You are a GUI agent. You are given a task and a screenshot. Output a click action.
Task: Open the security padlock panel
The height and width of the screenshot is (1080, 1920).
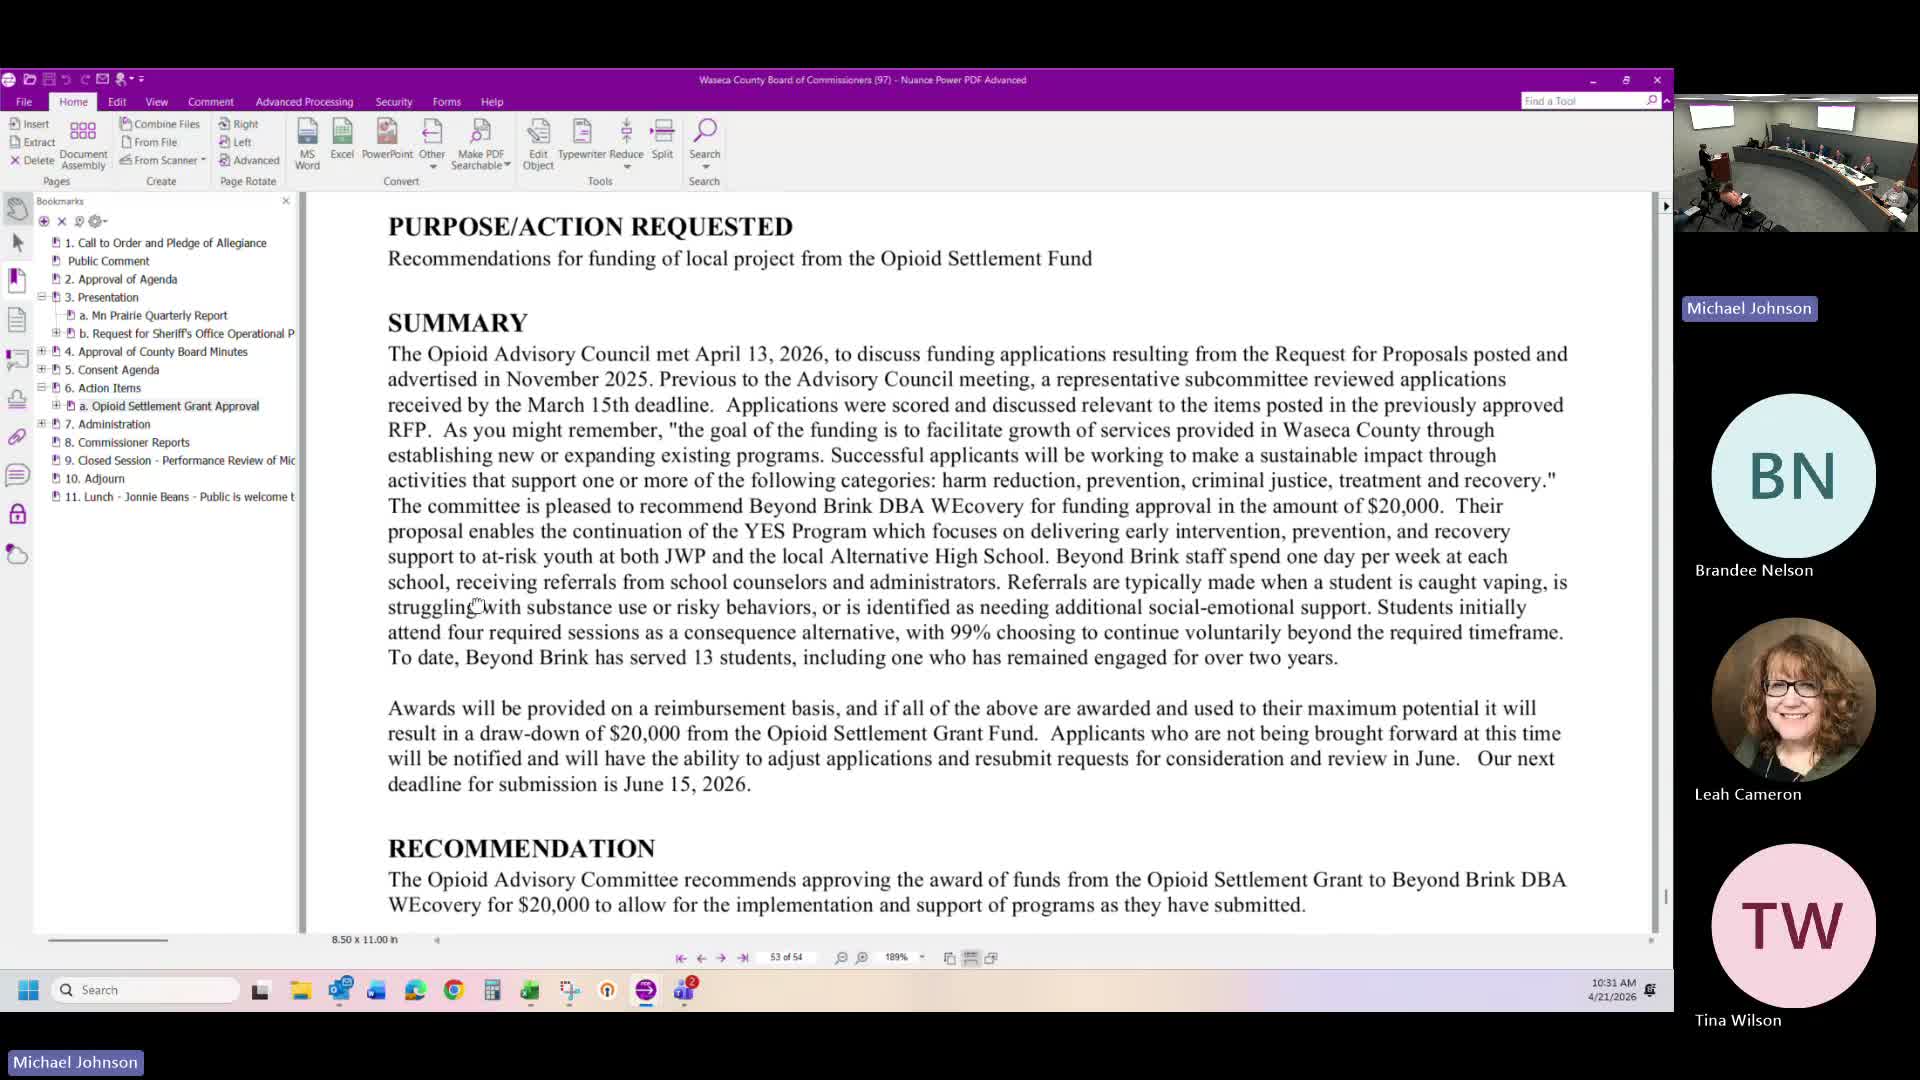17,514
